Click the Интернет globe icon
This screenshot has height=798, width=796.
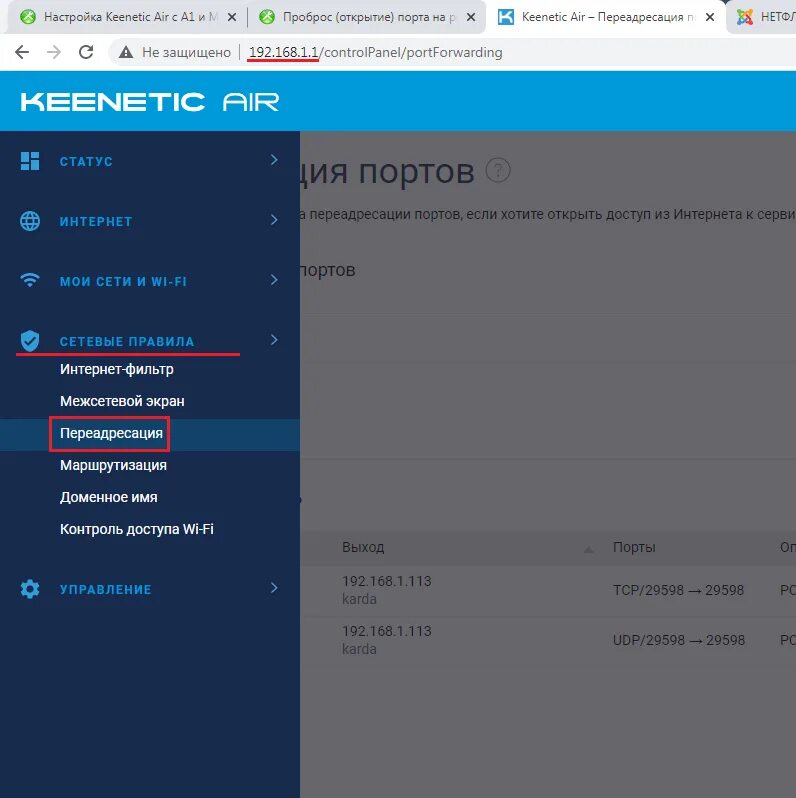click(30, 221)
